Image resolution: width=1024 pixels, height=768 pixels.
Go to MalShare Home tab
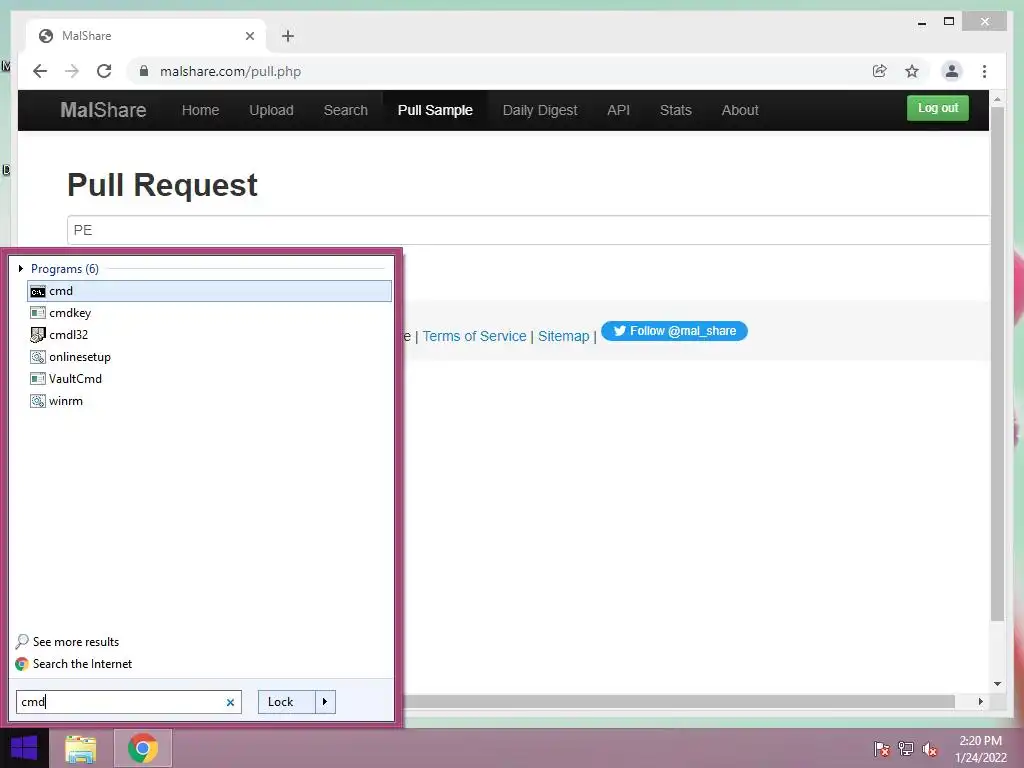tap(200, 110)
